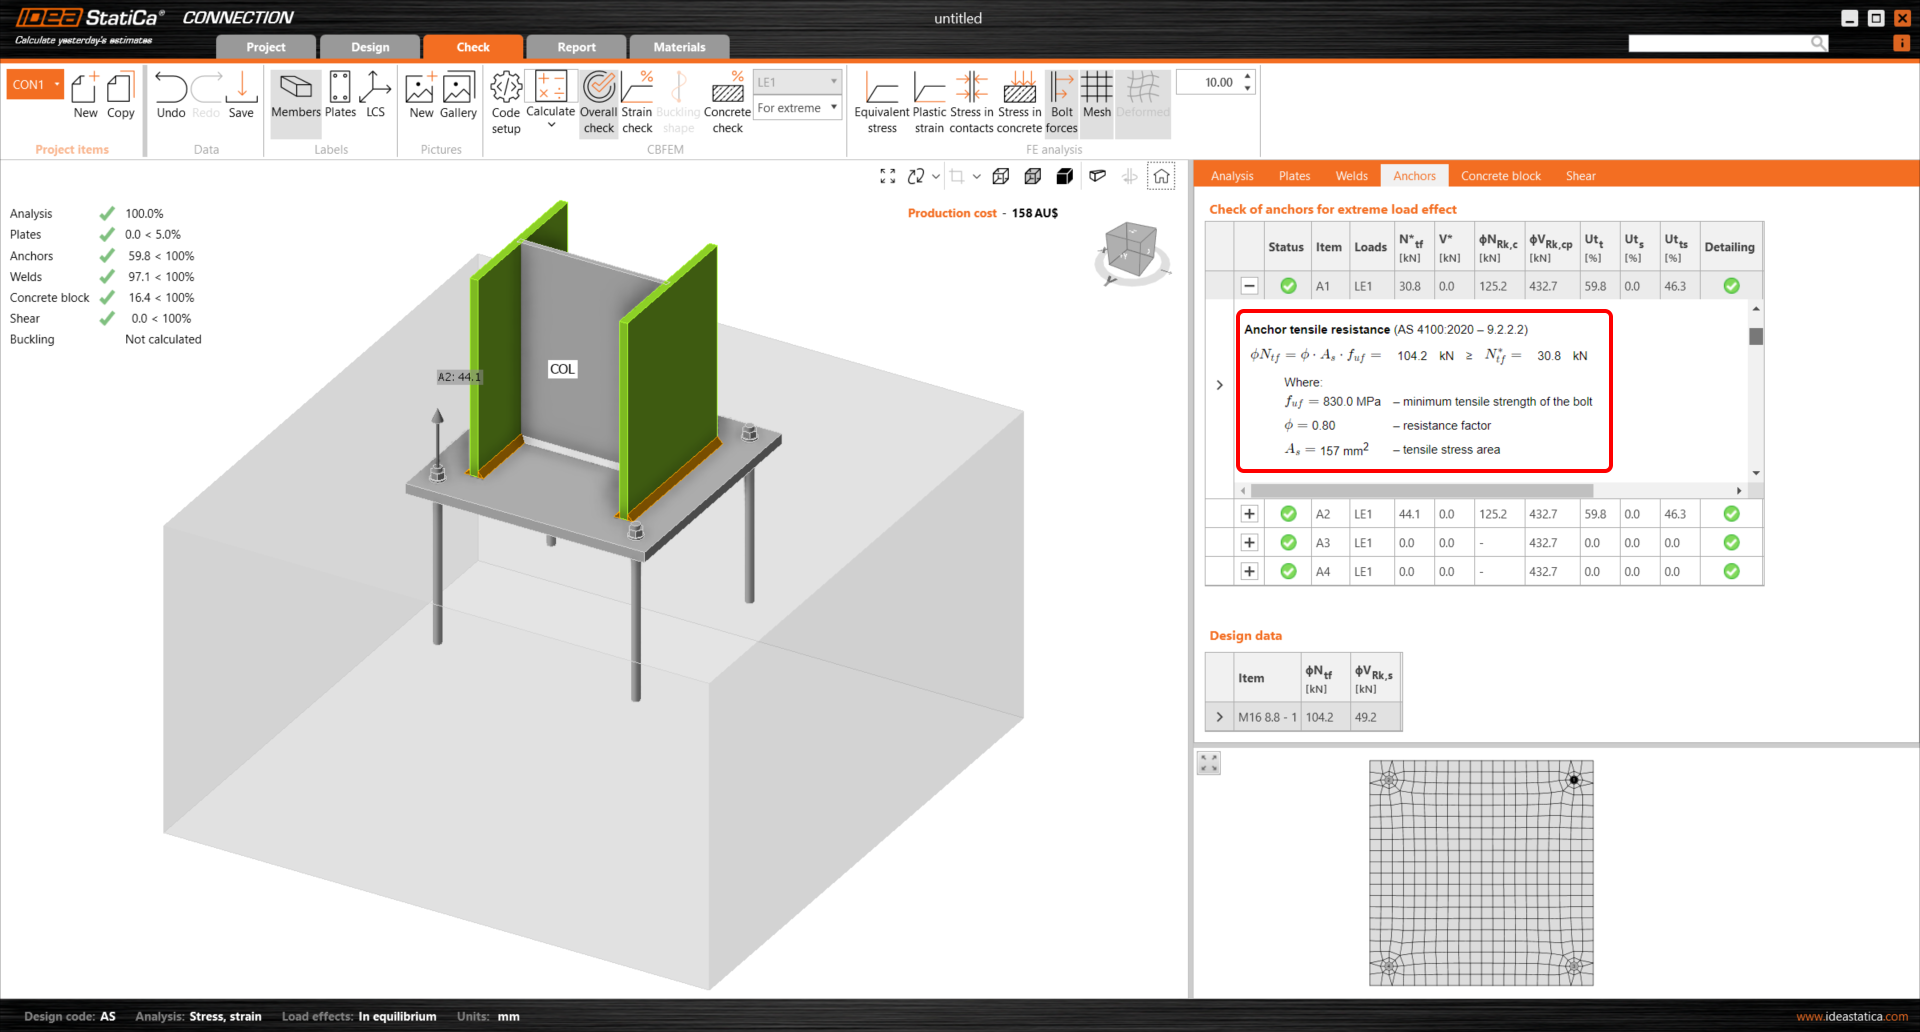Image resolution: width=1920 pixels, height=1032 pixels.
Task: Click the search field in title bar
Action: tap(1720, 43)
